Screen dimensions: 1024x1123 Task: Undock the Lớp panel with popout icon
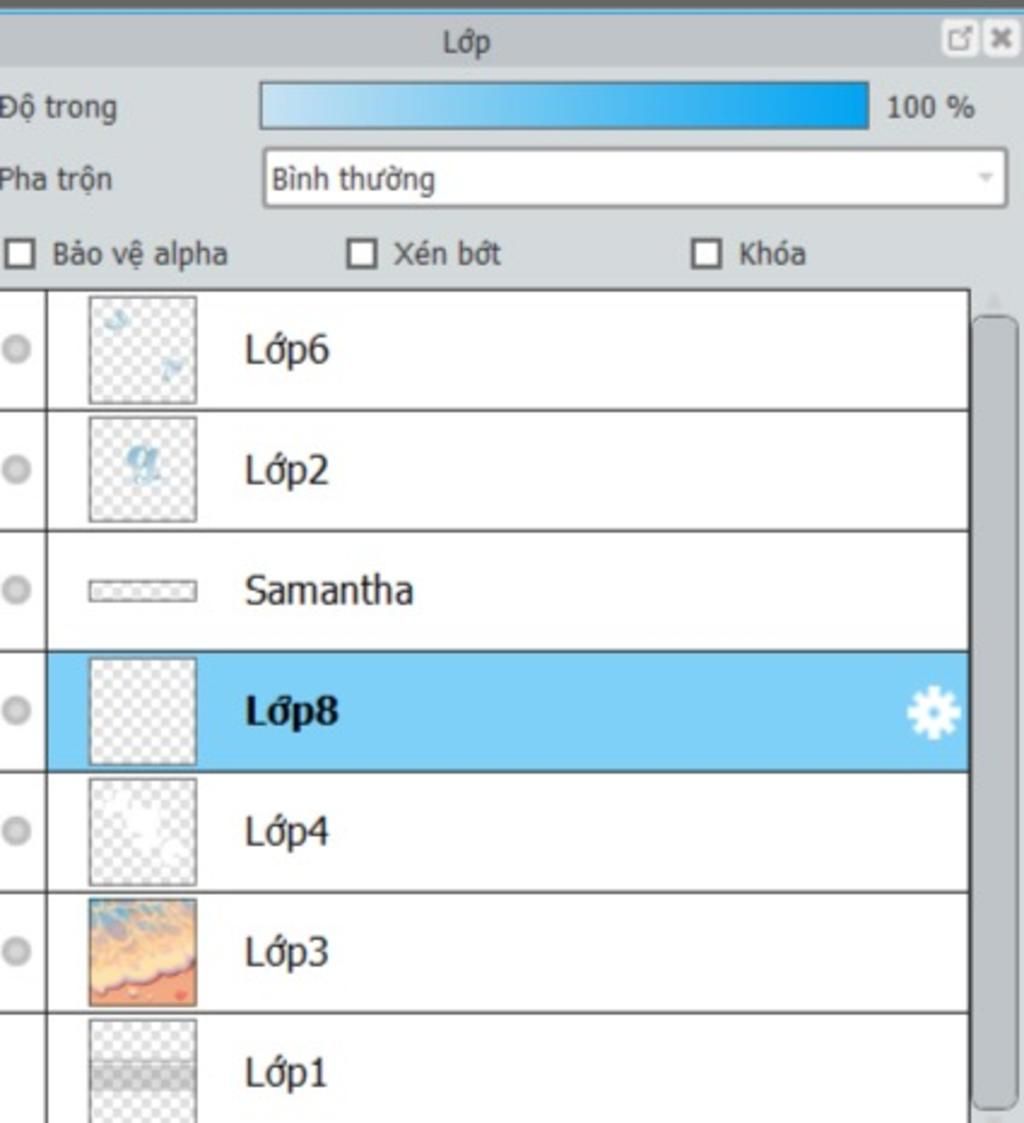point(961,38)
